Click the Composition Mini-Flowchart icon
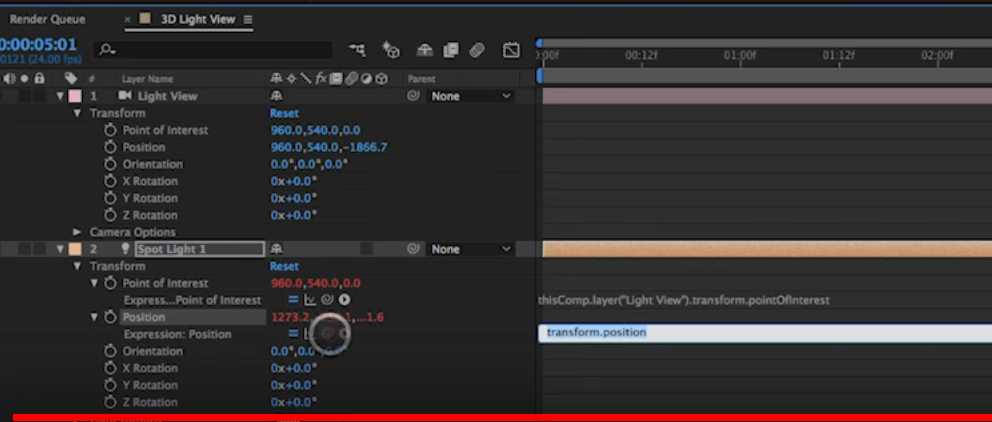Screen dimensions: 992x422 point(357,49)
